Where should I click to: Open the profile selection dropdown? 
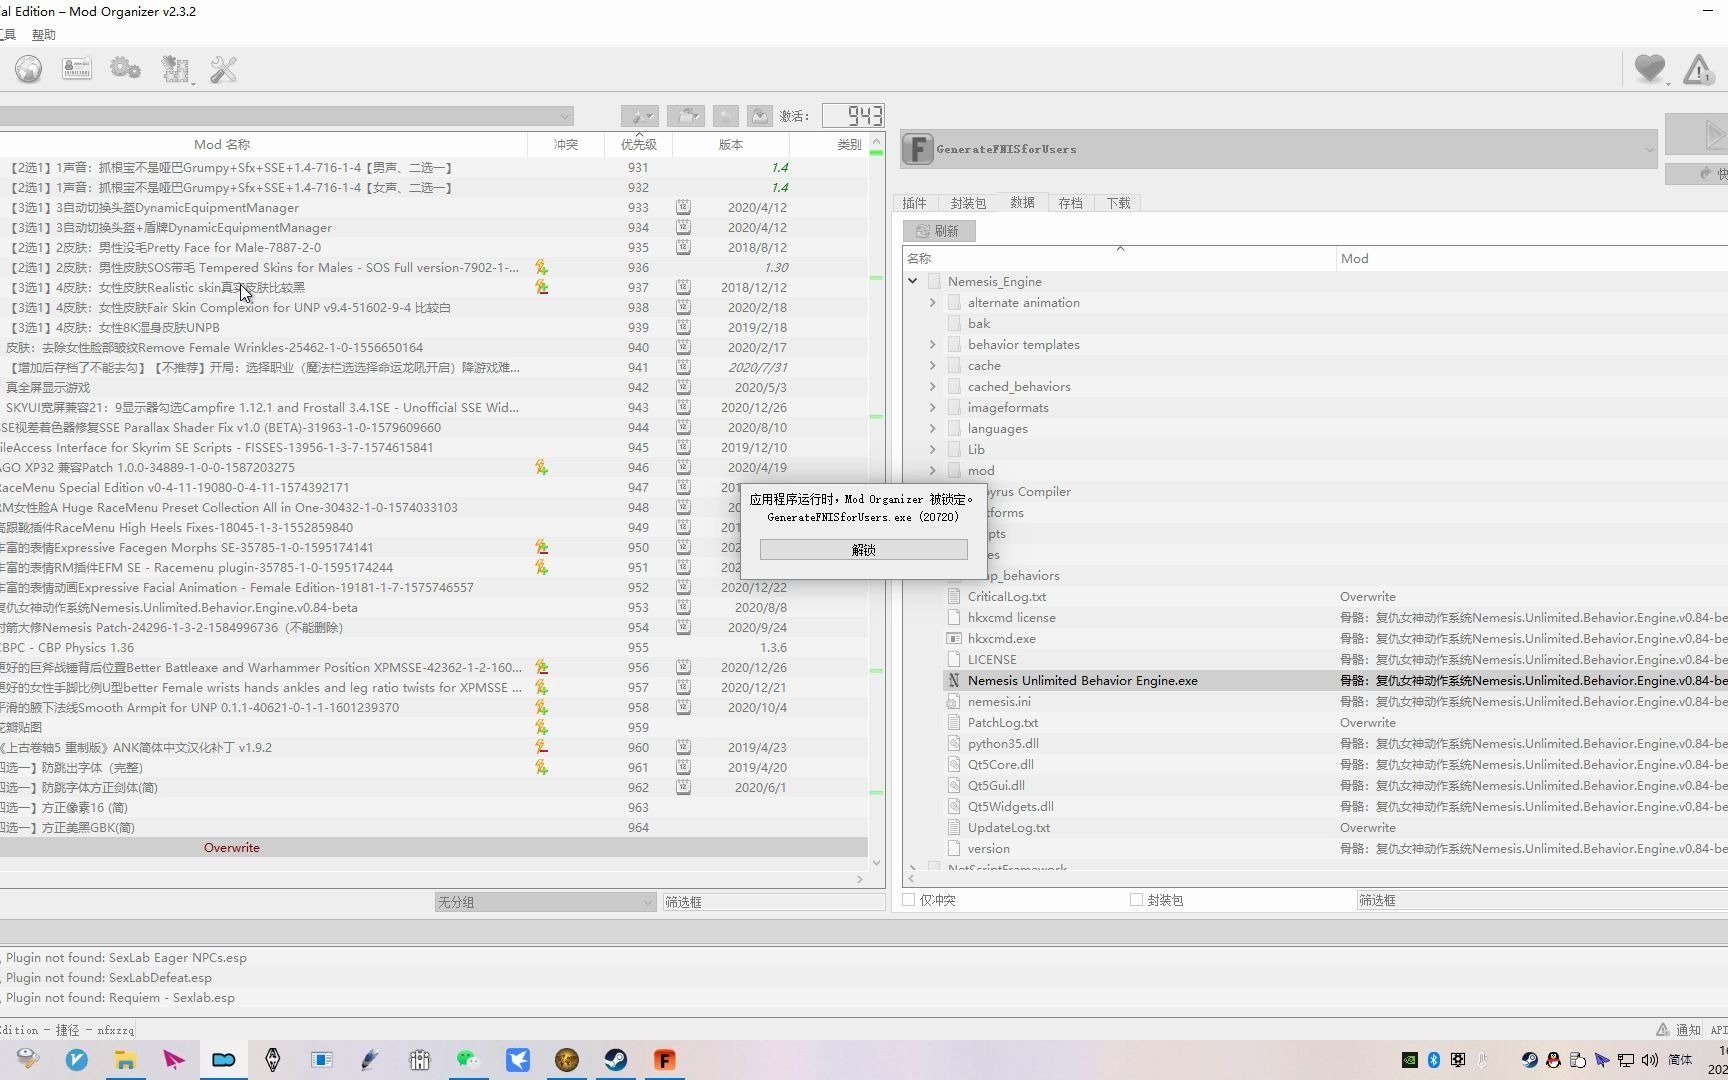(x=286, y=116)
